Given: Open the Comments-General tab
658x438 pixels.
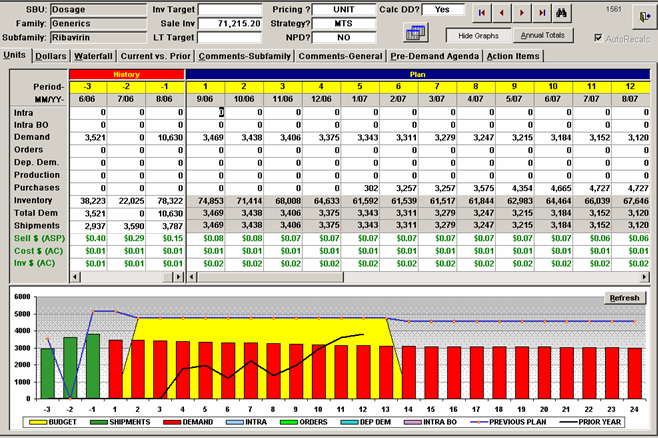Looking at the screenshot, I should [x=340, y=56].
